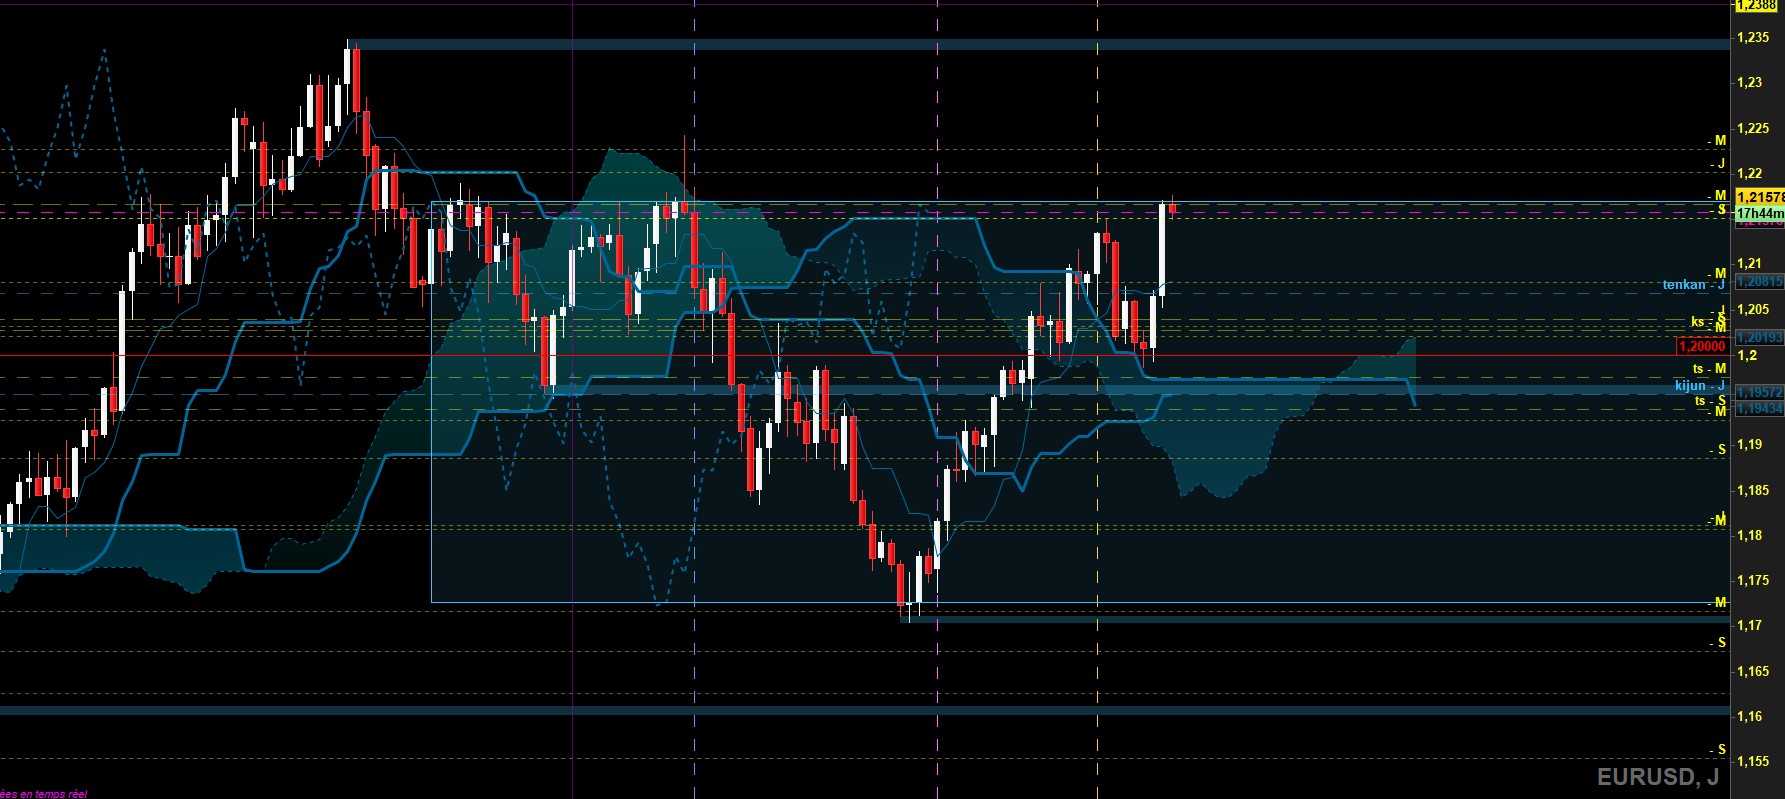The width and height of the screenshot is (1785, 799).
Task: Click the 1,18 price axis tick label
Action: [x=1750, y=536]
